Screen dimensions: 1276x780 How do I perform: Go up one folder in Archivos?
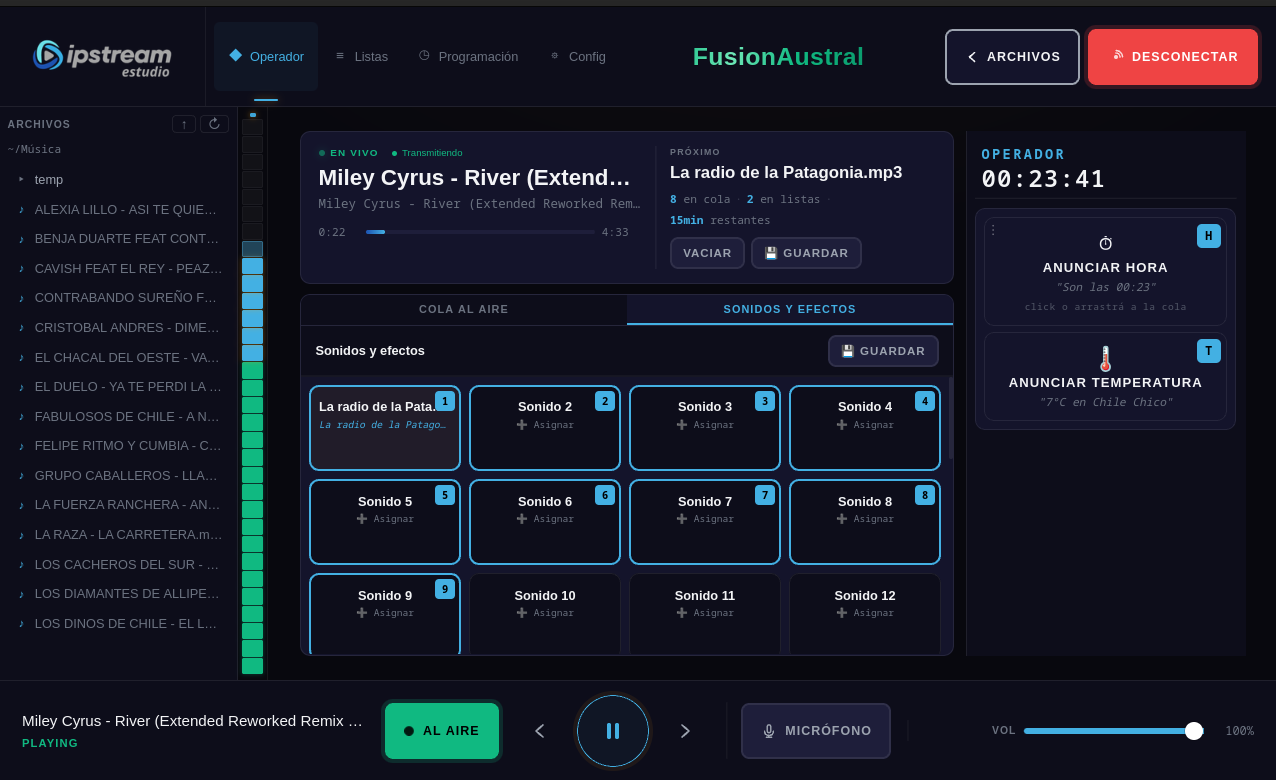[x=184, y=124]
